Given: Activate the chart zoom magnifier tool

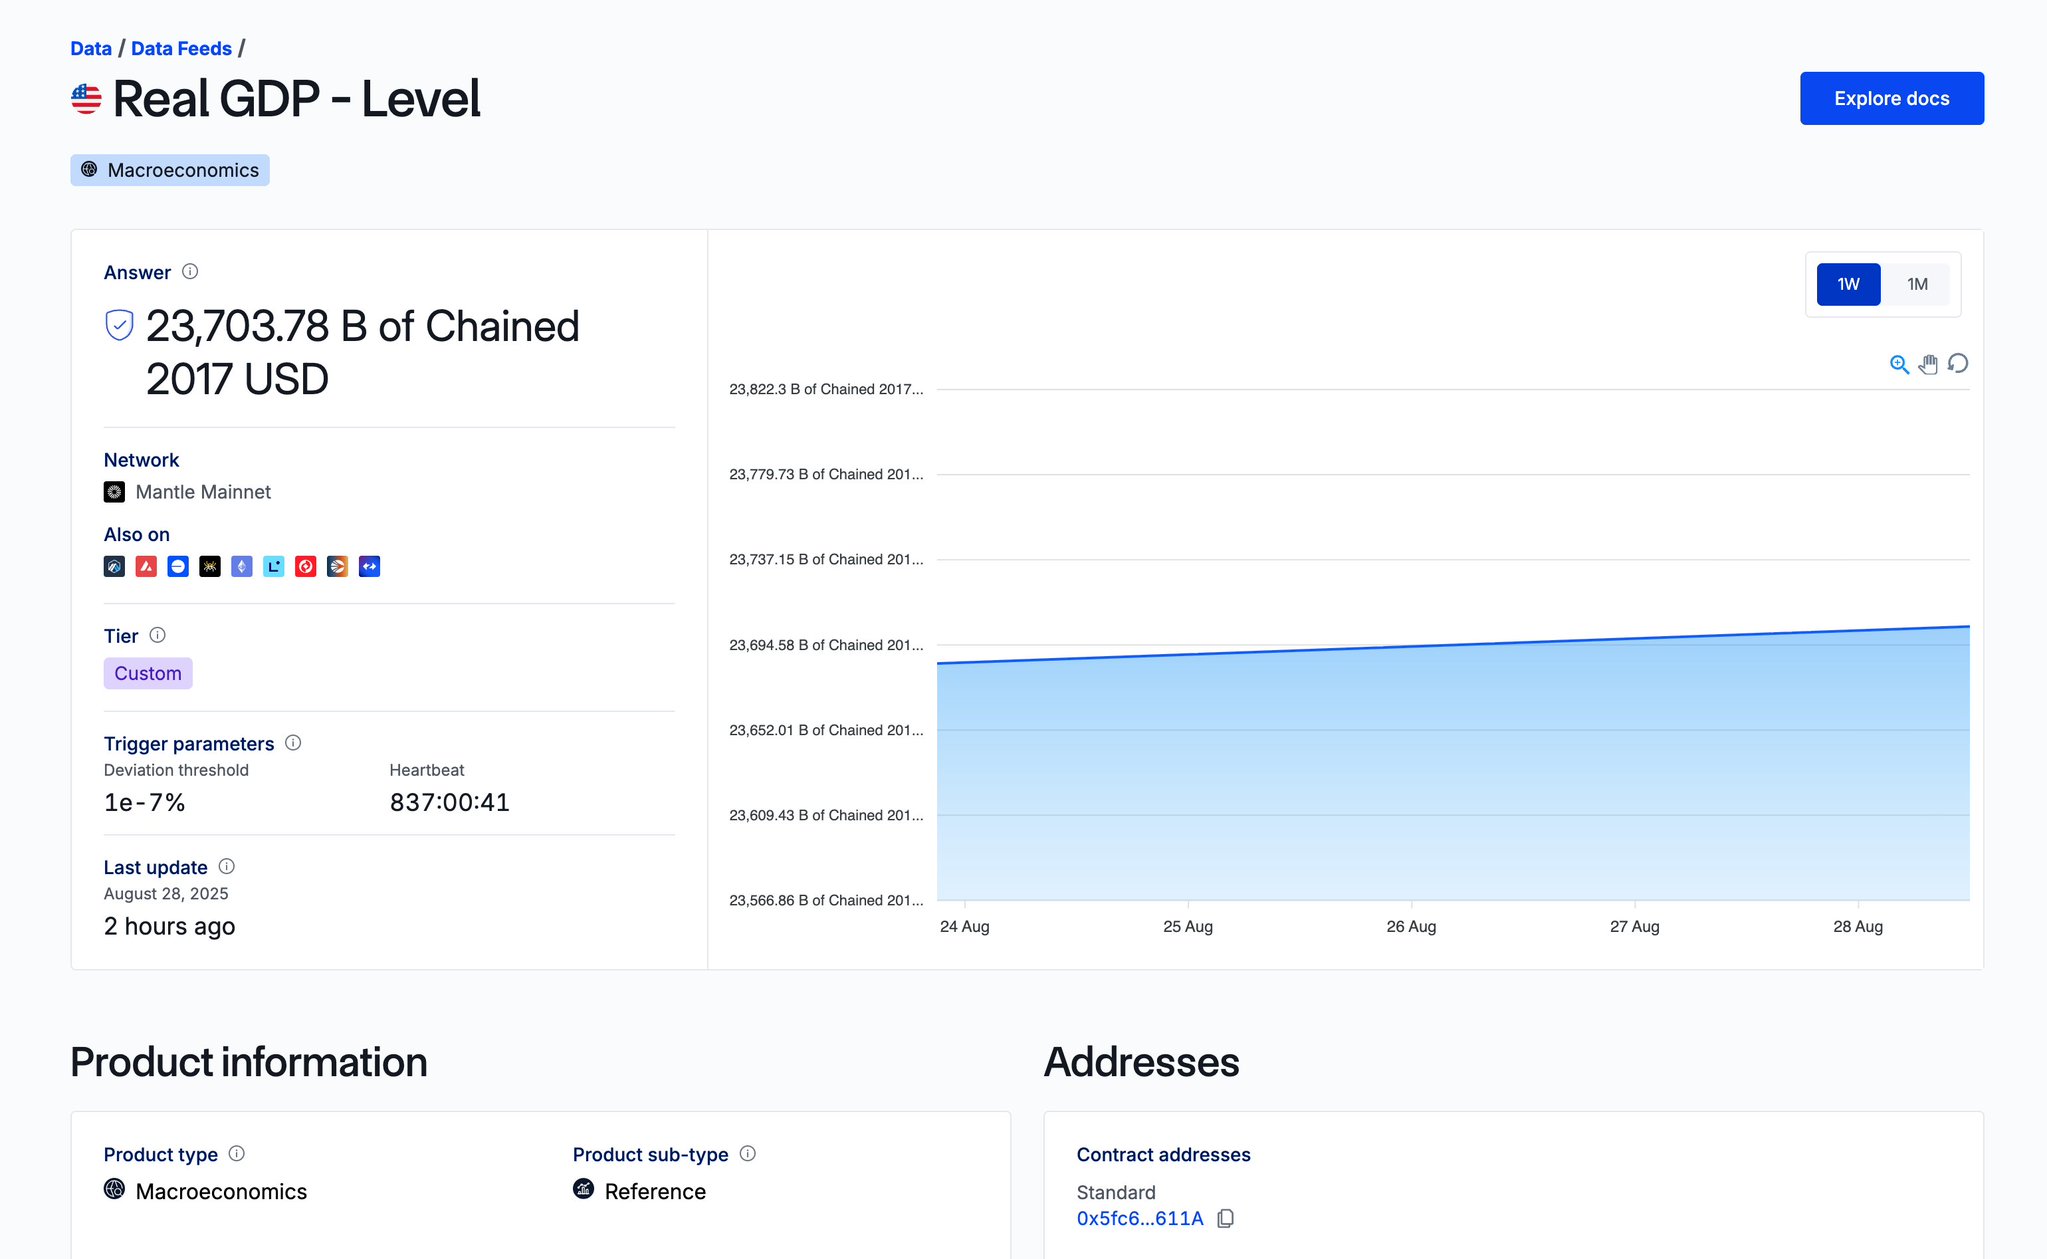Looking at the screenshot, I should [x=1899, y=364].
